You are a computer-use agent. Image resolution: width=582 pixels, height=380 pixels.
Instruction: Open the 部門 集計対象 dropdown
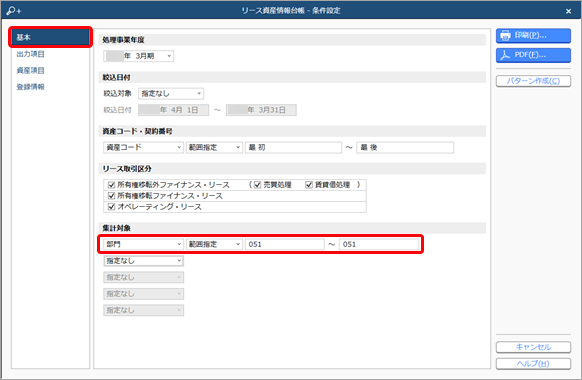(x=143, y=244)
